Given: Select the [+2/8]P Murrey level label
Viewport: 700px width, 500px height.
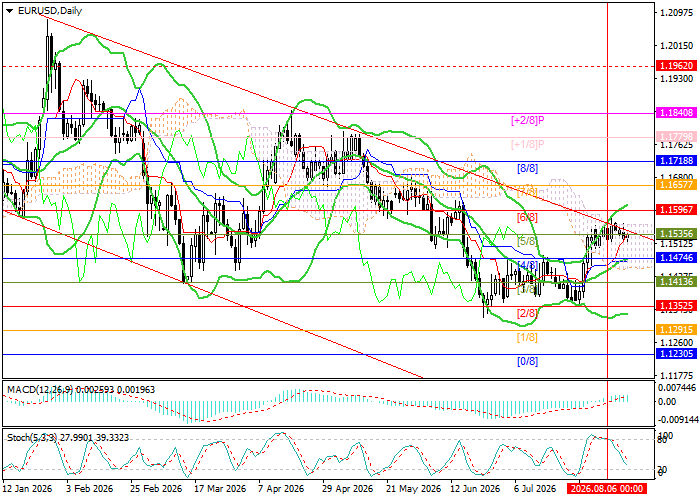Looking at the screenshot, I should pyautogui.click(x=528, y=120).
